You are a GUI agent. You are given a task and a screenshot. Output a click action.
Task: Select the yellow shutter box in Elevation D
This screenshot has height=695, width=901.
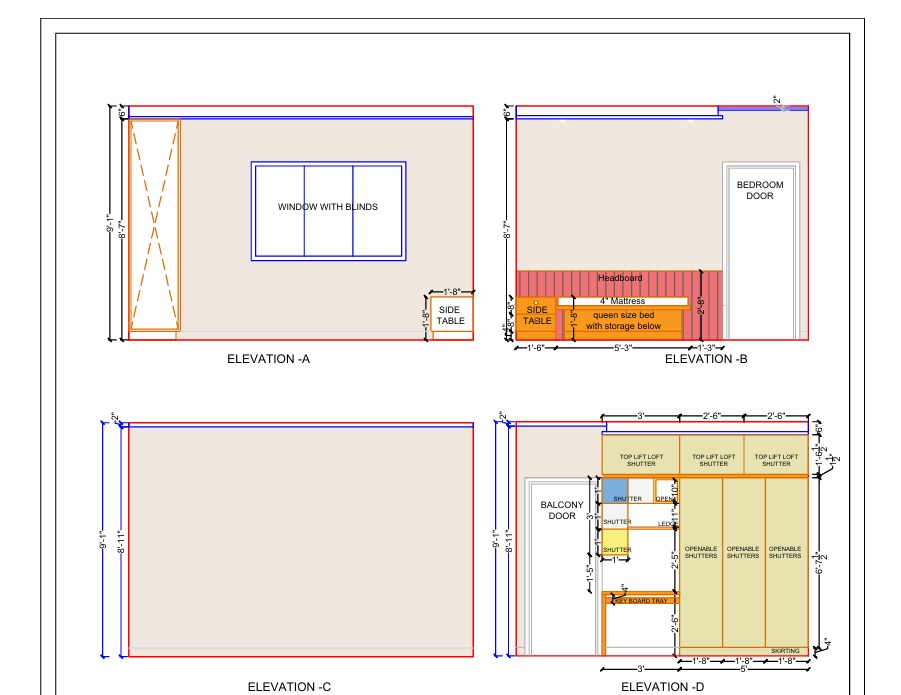pos(615,543)
